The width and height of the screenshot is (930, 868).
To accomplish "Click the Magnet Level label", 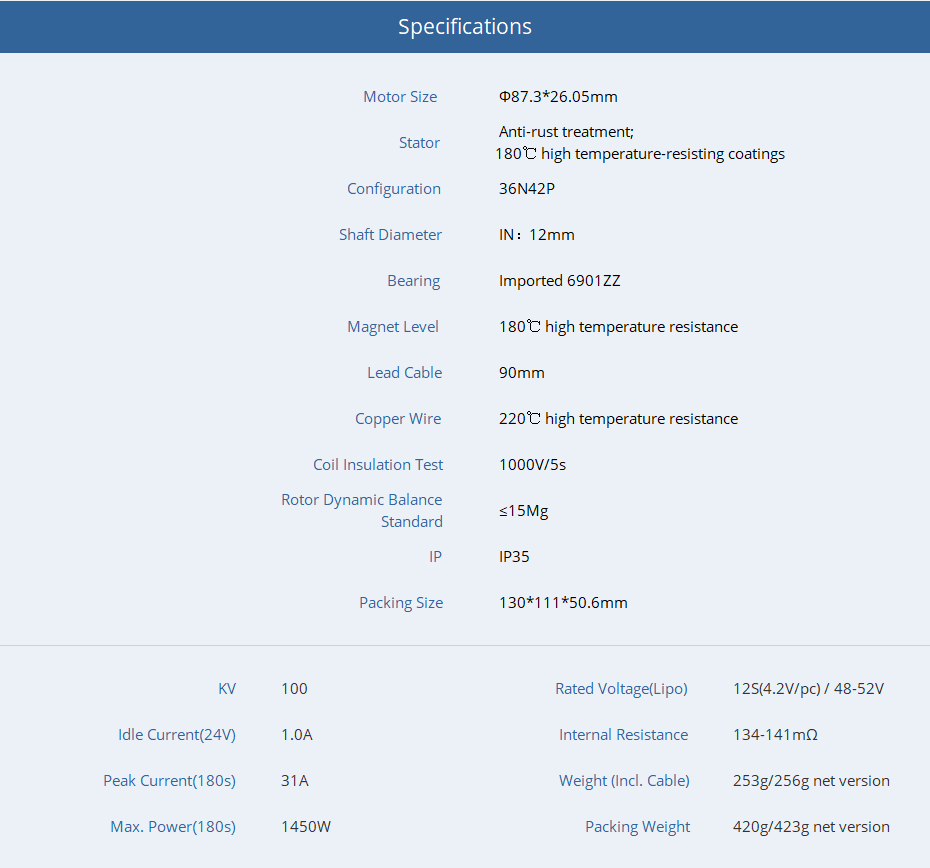I will [x=393, y=327].
